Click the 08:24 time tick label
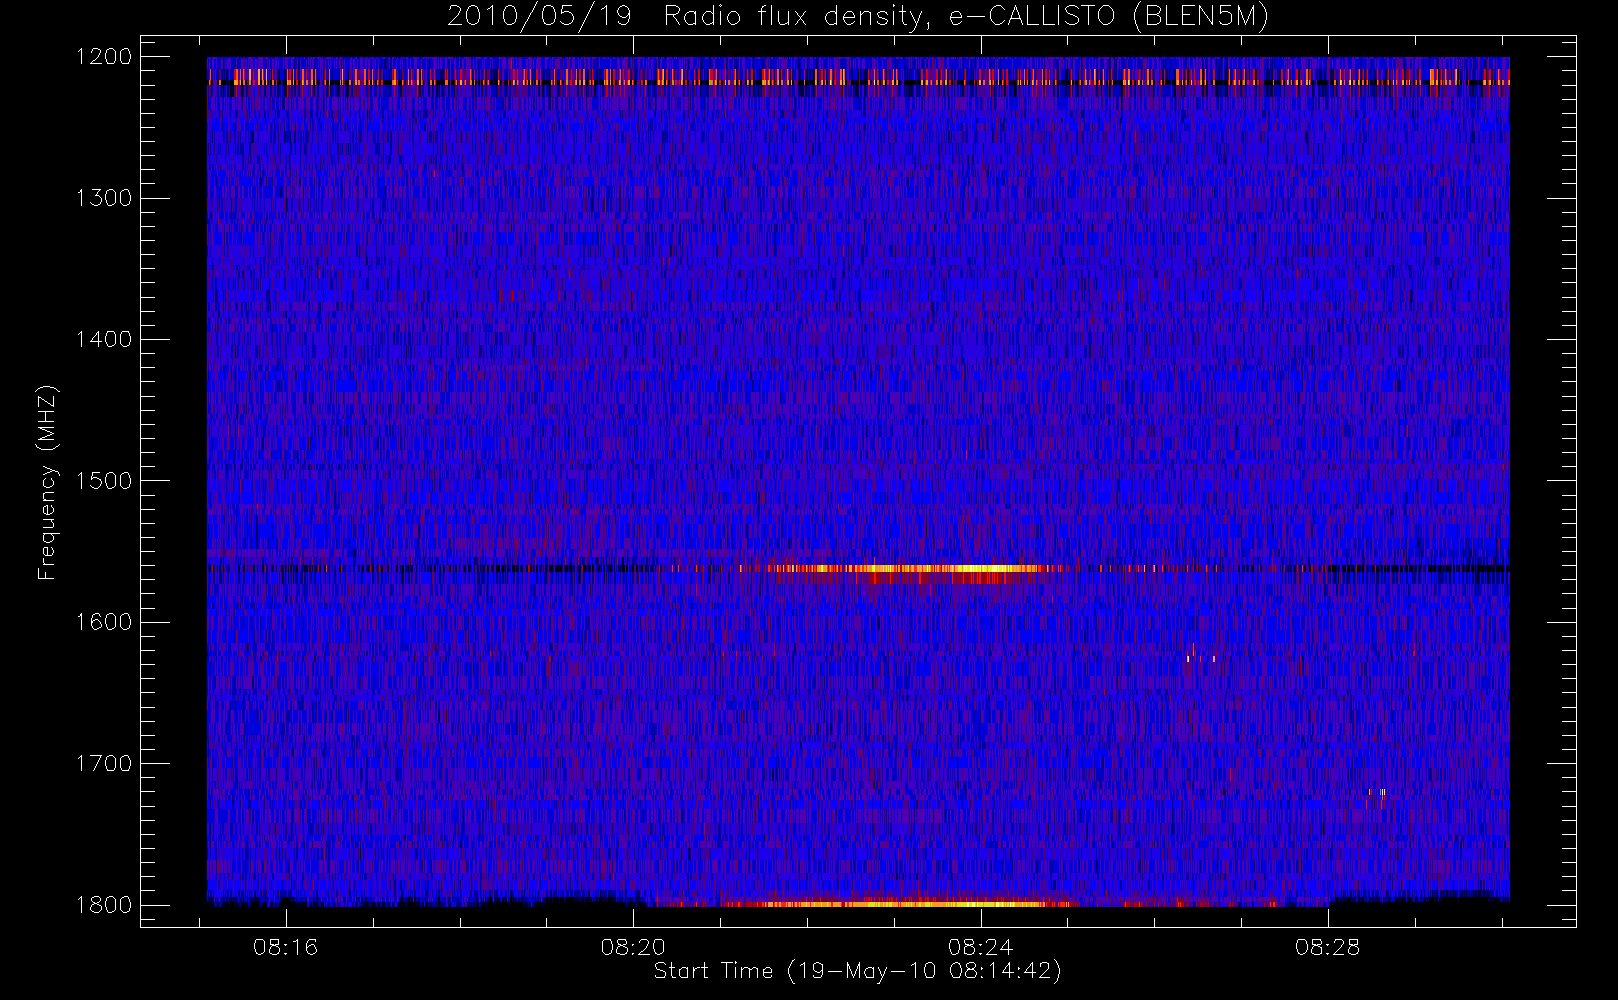Screen dimensions: 1618x1000 pos(980,947)
